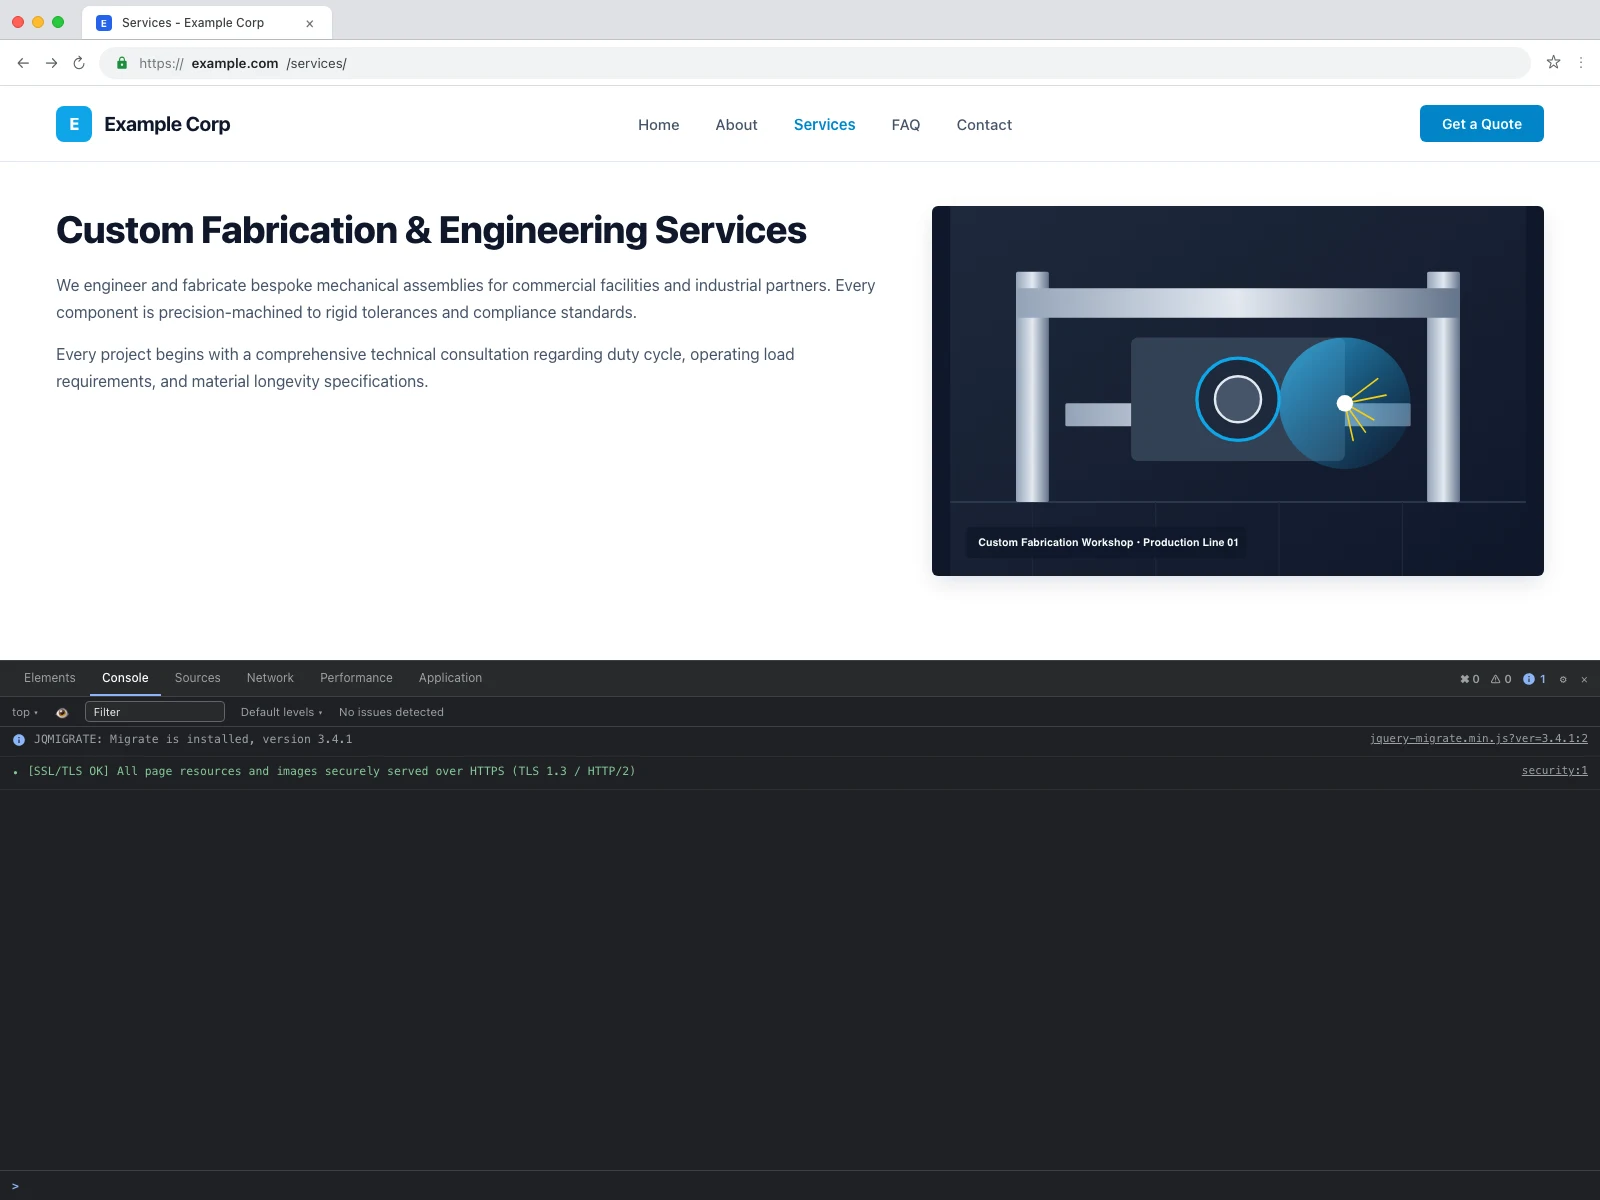Click 'No issues detected' text

coord(391,712)
